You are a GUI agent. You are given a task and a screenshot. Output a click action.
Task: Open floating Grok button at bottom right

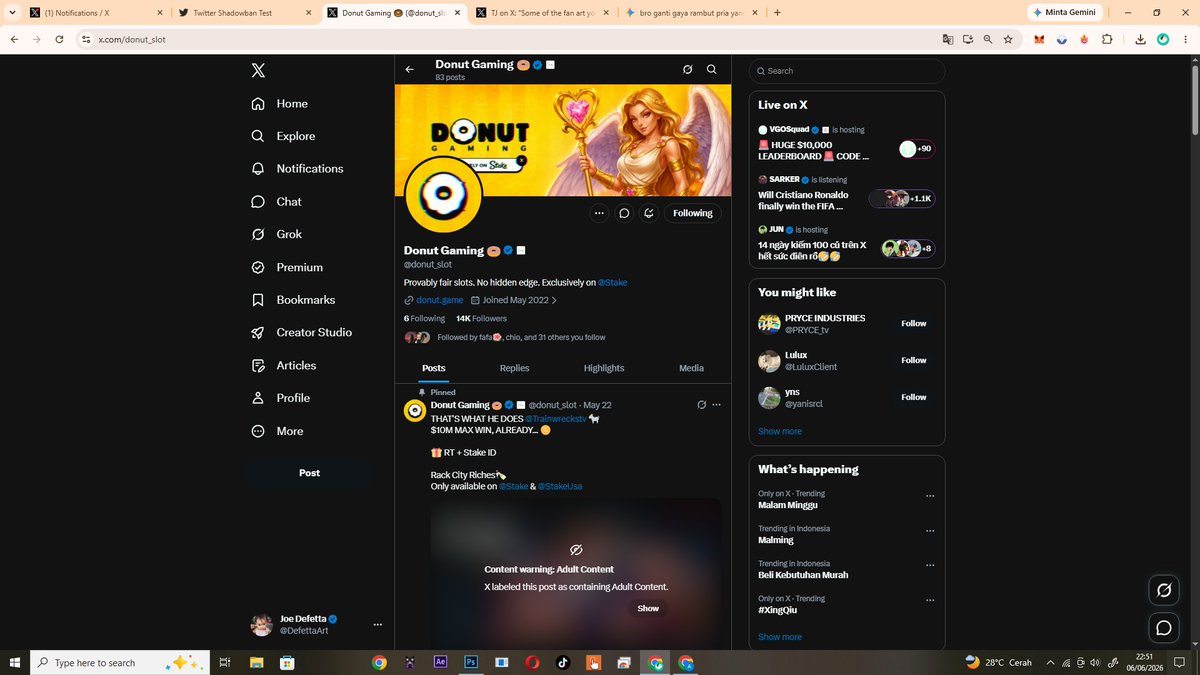click(x=1164, y=590)
